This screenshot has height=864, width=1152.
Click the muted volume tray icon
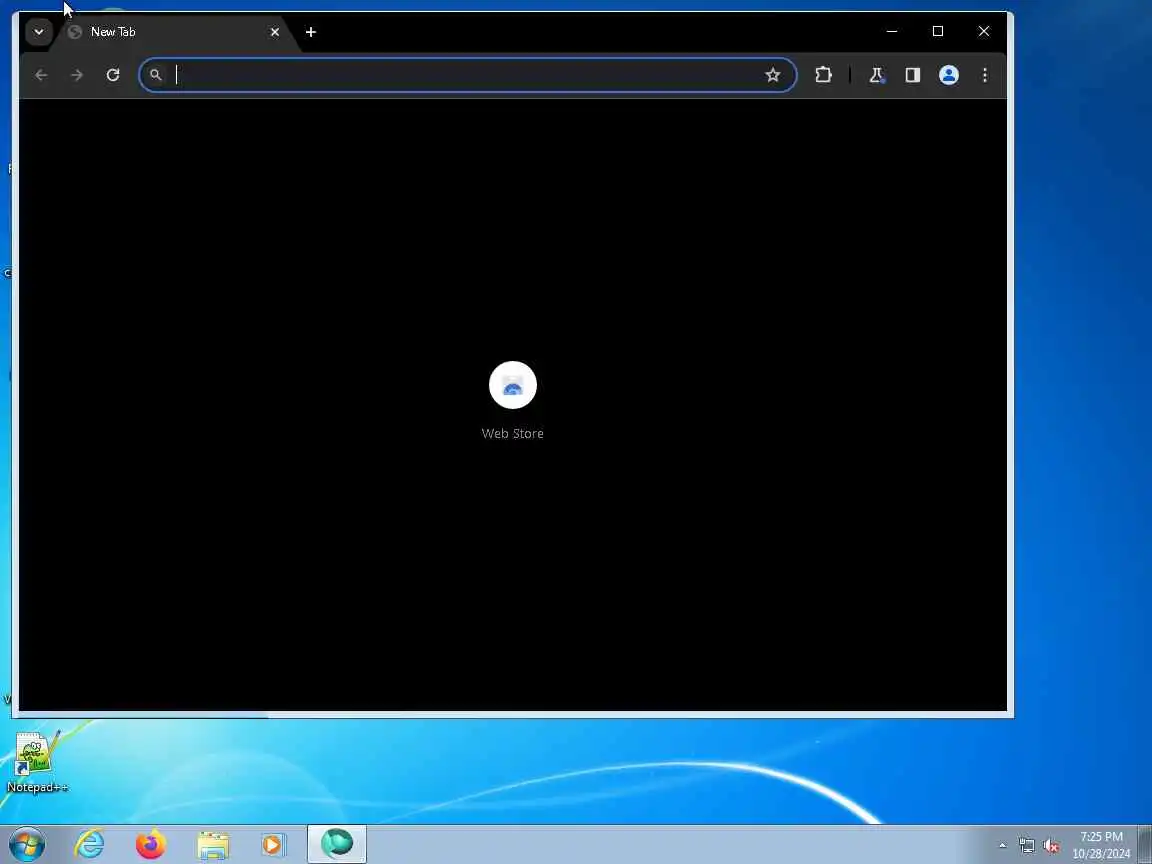coord(1051,846)
